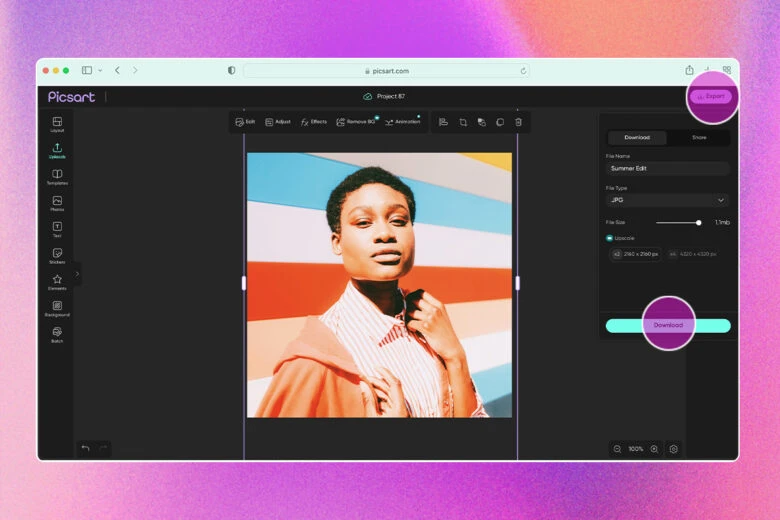The width and height of the screenshot is (780, 520).
Task: Open the Animation tool
Action: (402, 122)
